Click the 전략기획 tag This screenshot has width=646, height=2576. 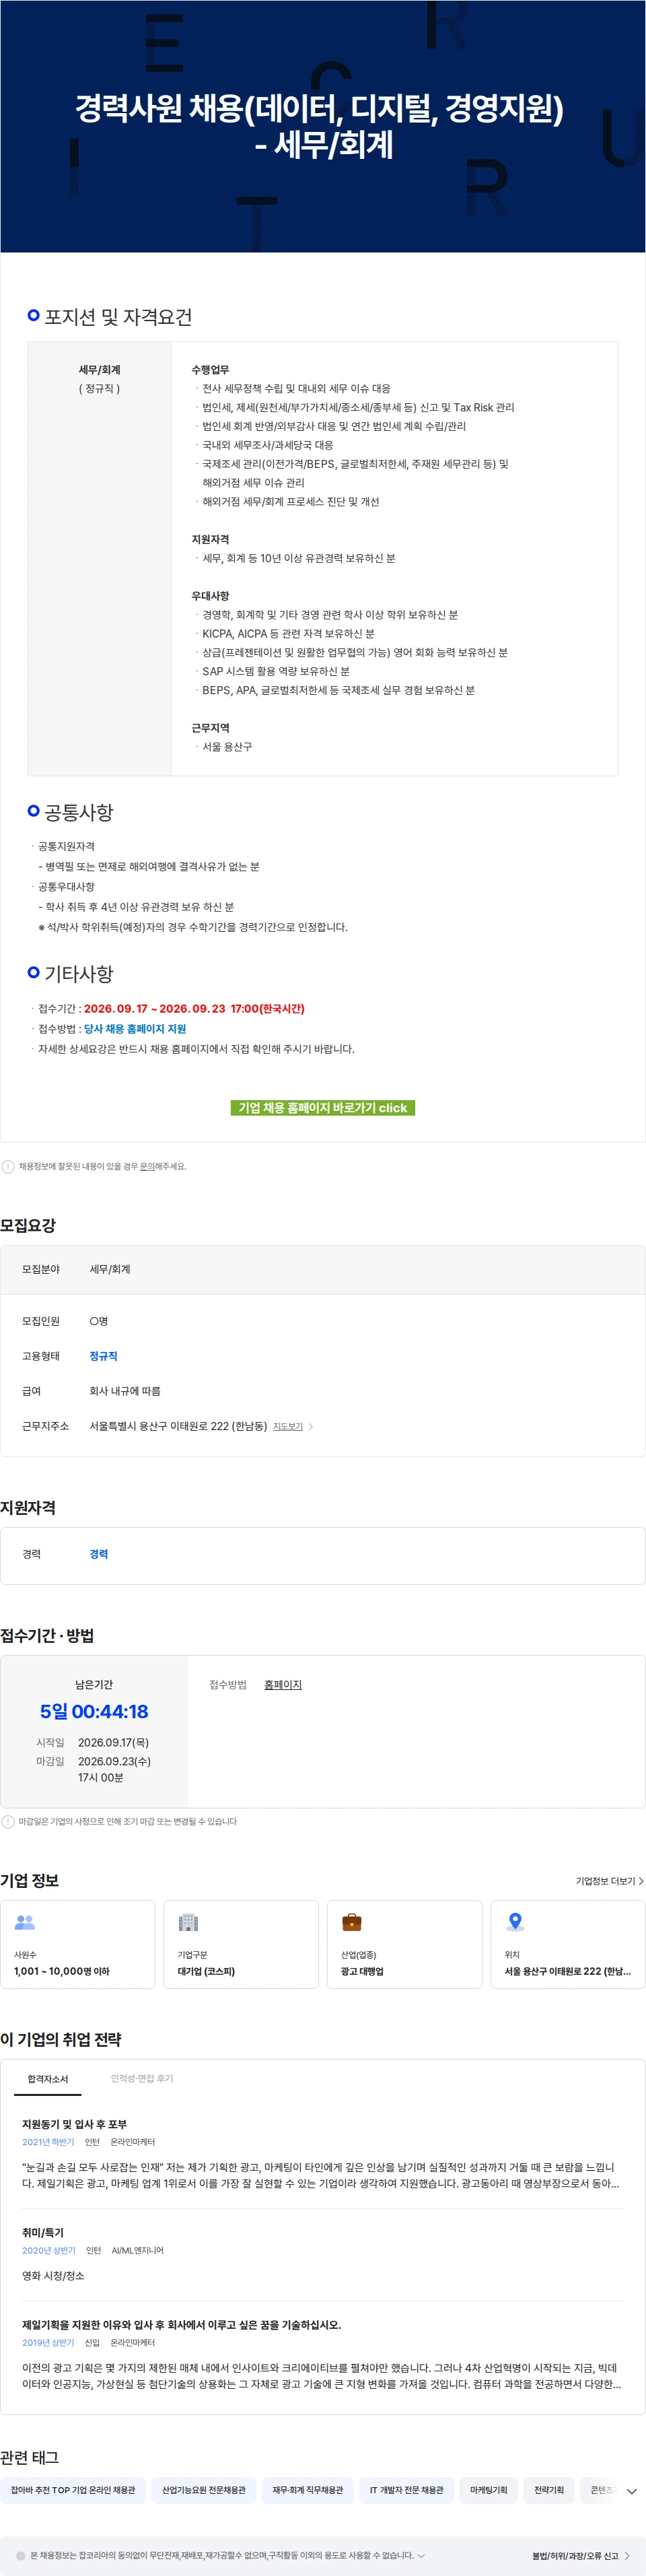(x=549, y=2490)
